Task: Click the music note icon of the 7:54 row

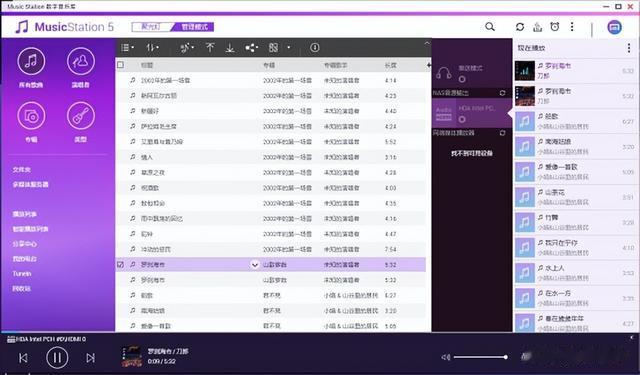Action: point(133,249)
